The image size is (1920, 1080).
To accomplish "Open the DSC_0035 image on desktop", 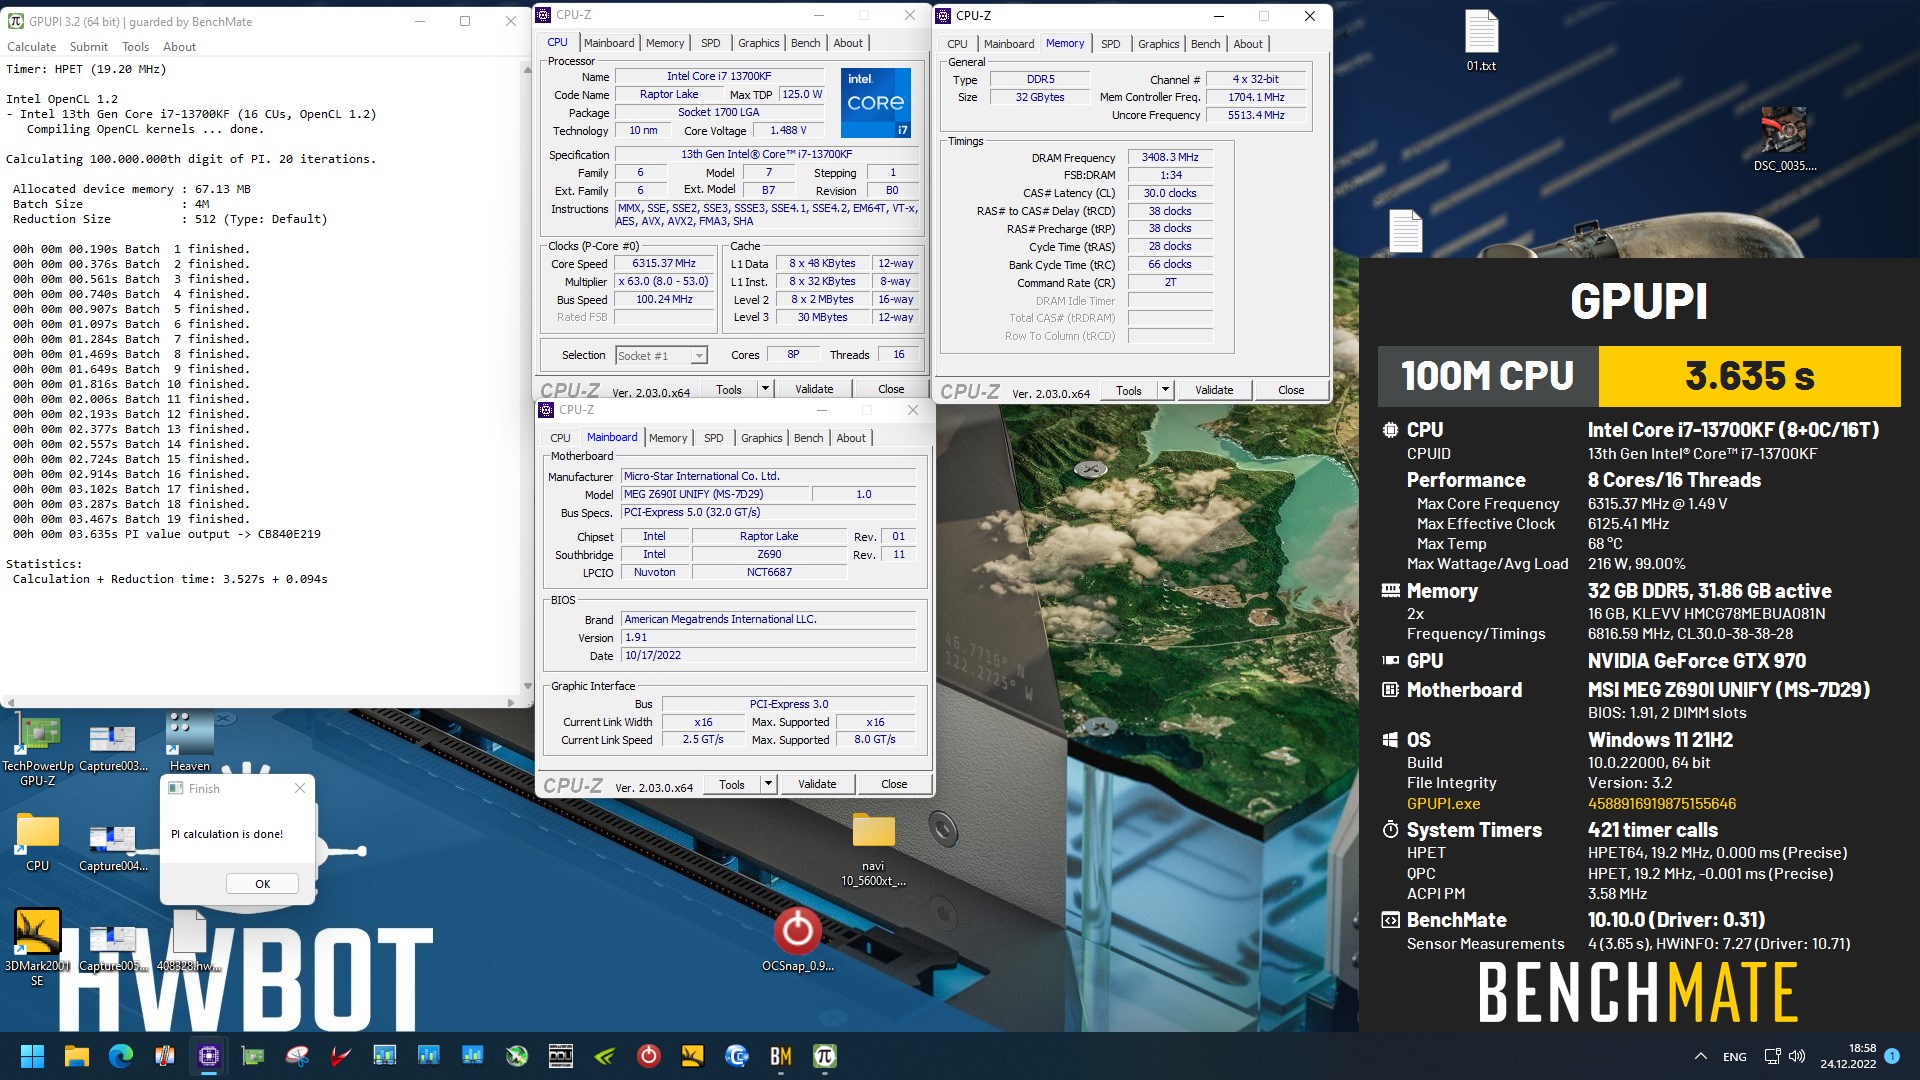I will tap(1784, 139).
